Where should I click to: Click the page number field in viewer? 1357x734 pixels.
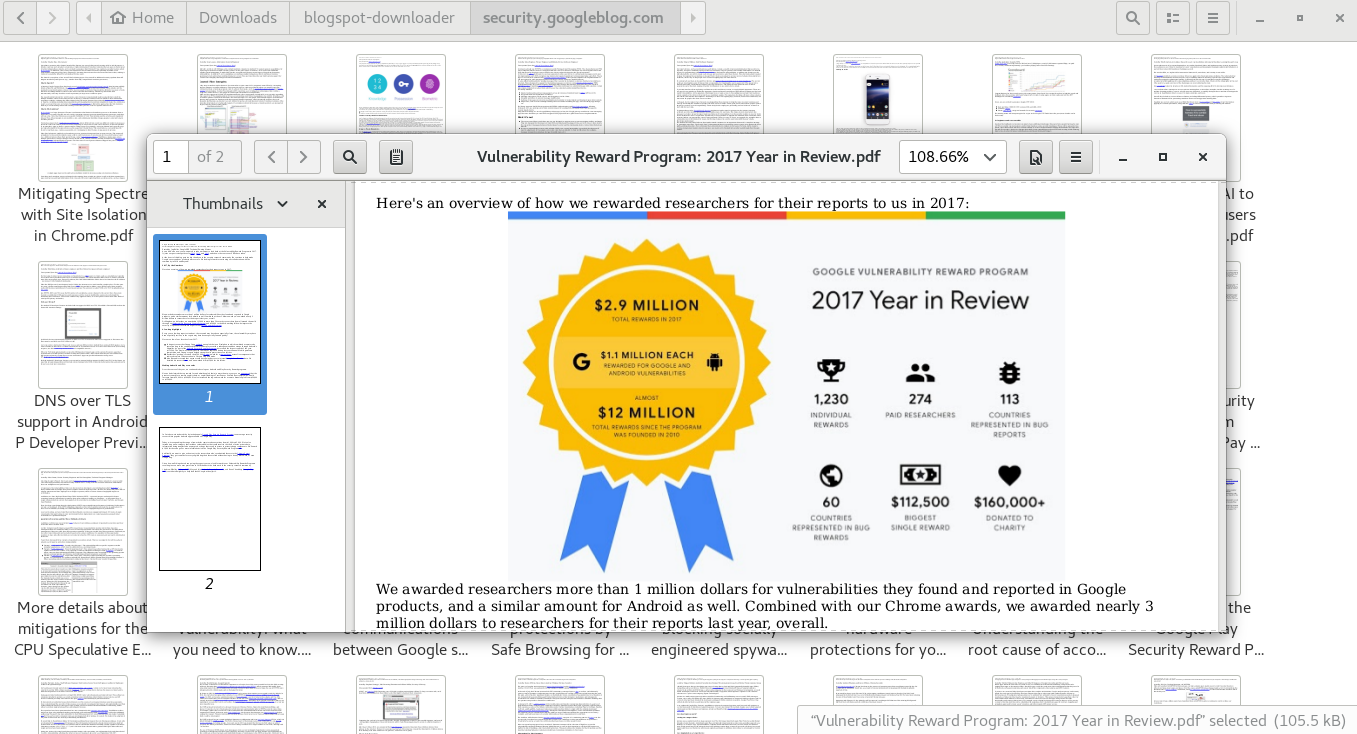171,157
